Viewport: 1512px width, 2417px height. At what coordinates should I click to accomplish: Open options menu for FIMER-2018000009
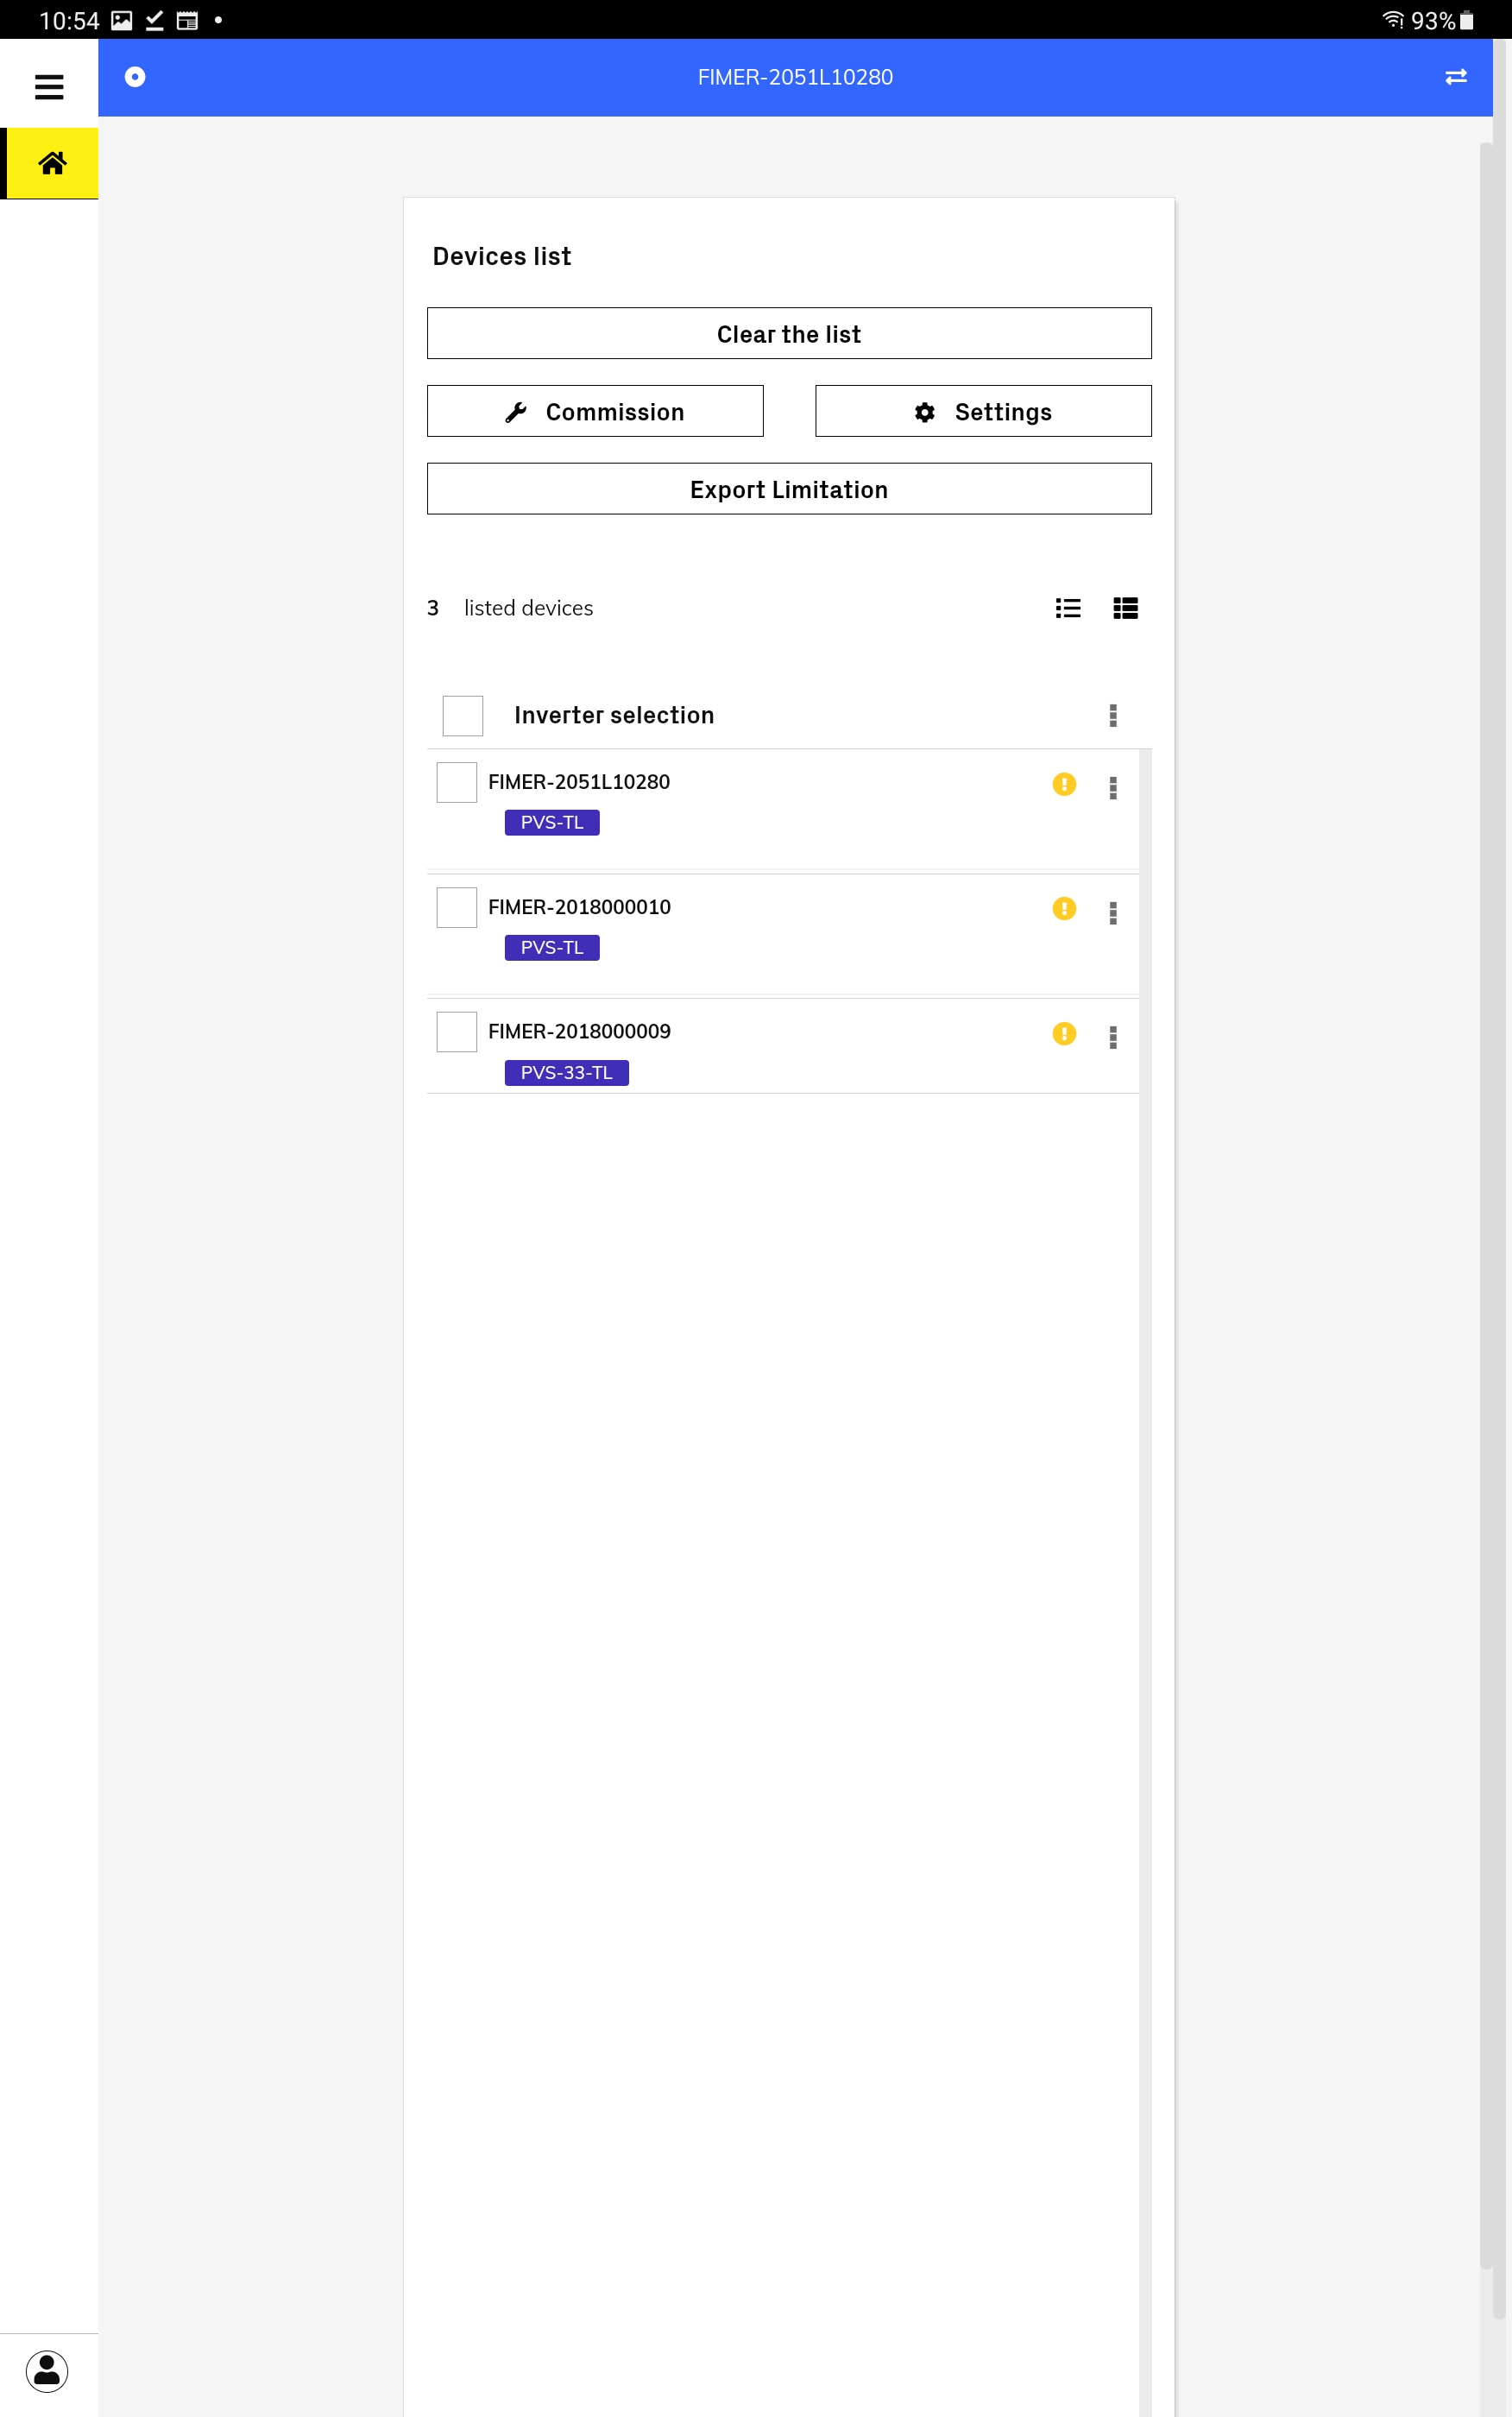(1113, 1037)
